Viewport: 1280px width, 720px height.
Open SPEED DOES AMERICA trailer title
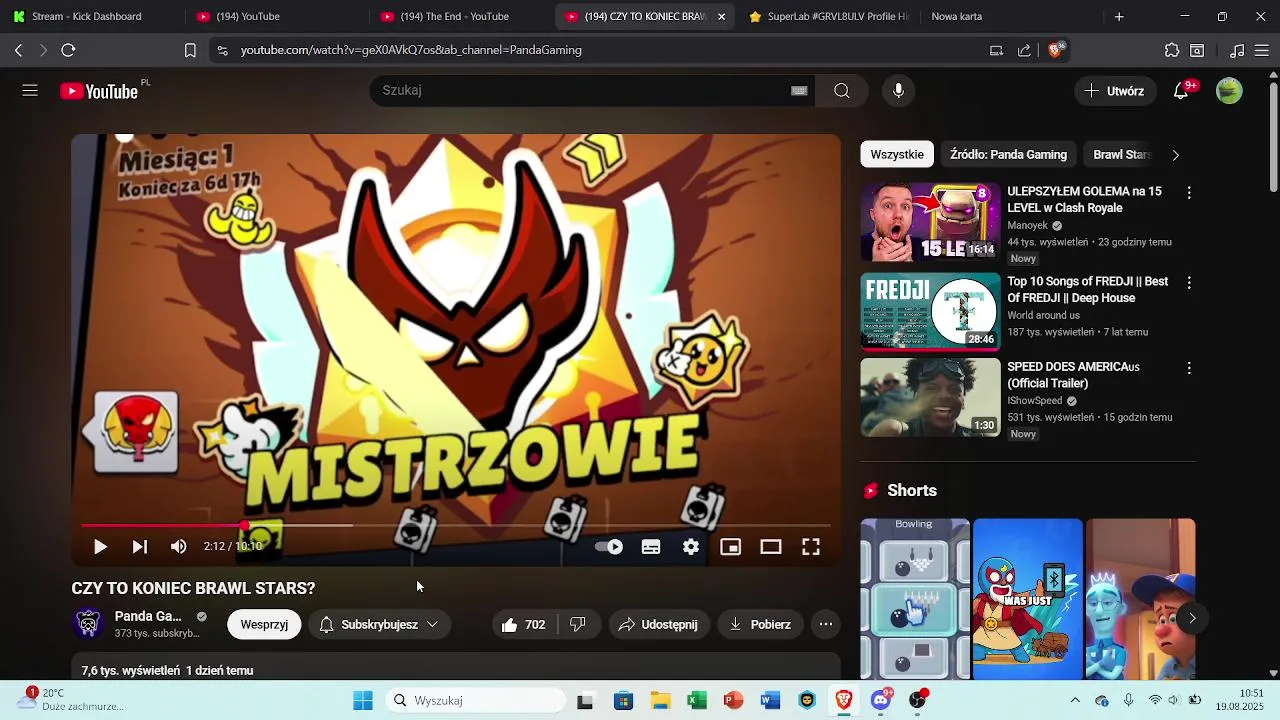pyautogui.click(x=1074, y=375)
